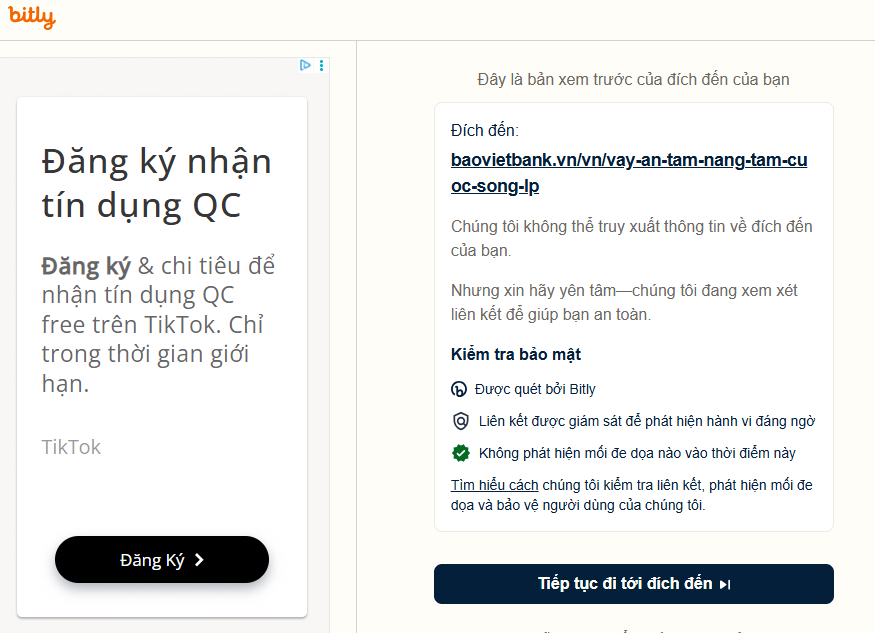Click the 'Đây là bản xem trước' heading
This screenshot has width=875, height=633.
click(x=633, y=79)
